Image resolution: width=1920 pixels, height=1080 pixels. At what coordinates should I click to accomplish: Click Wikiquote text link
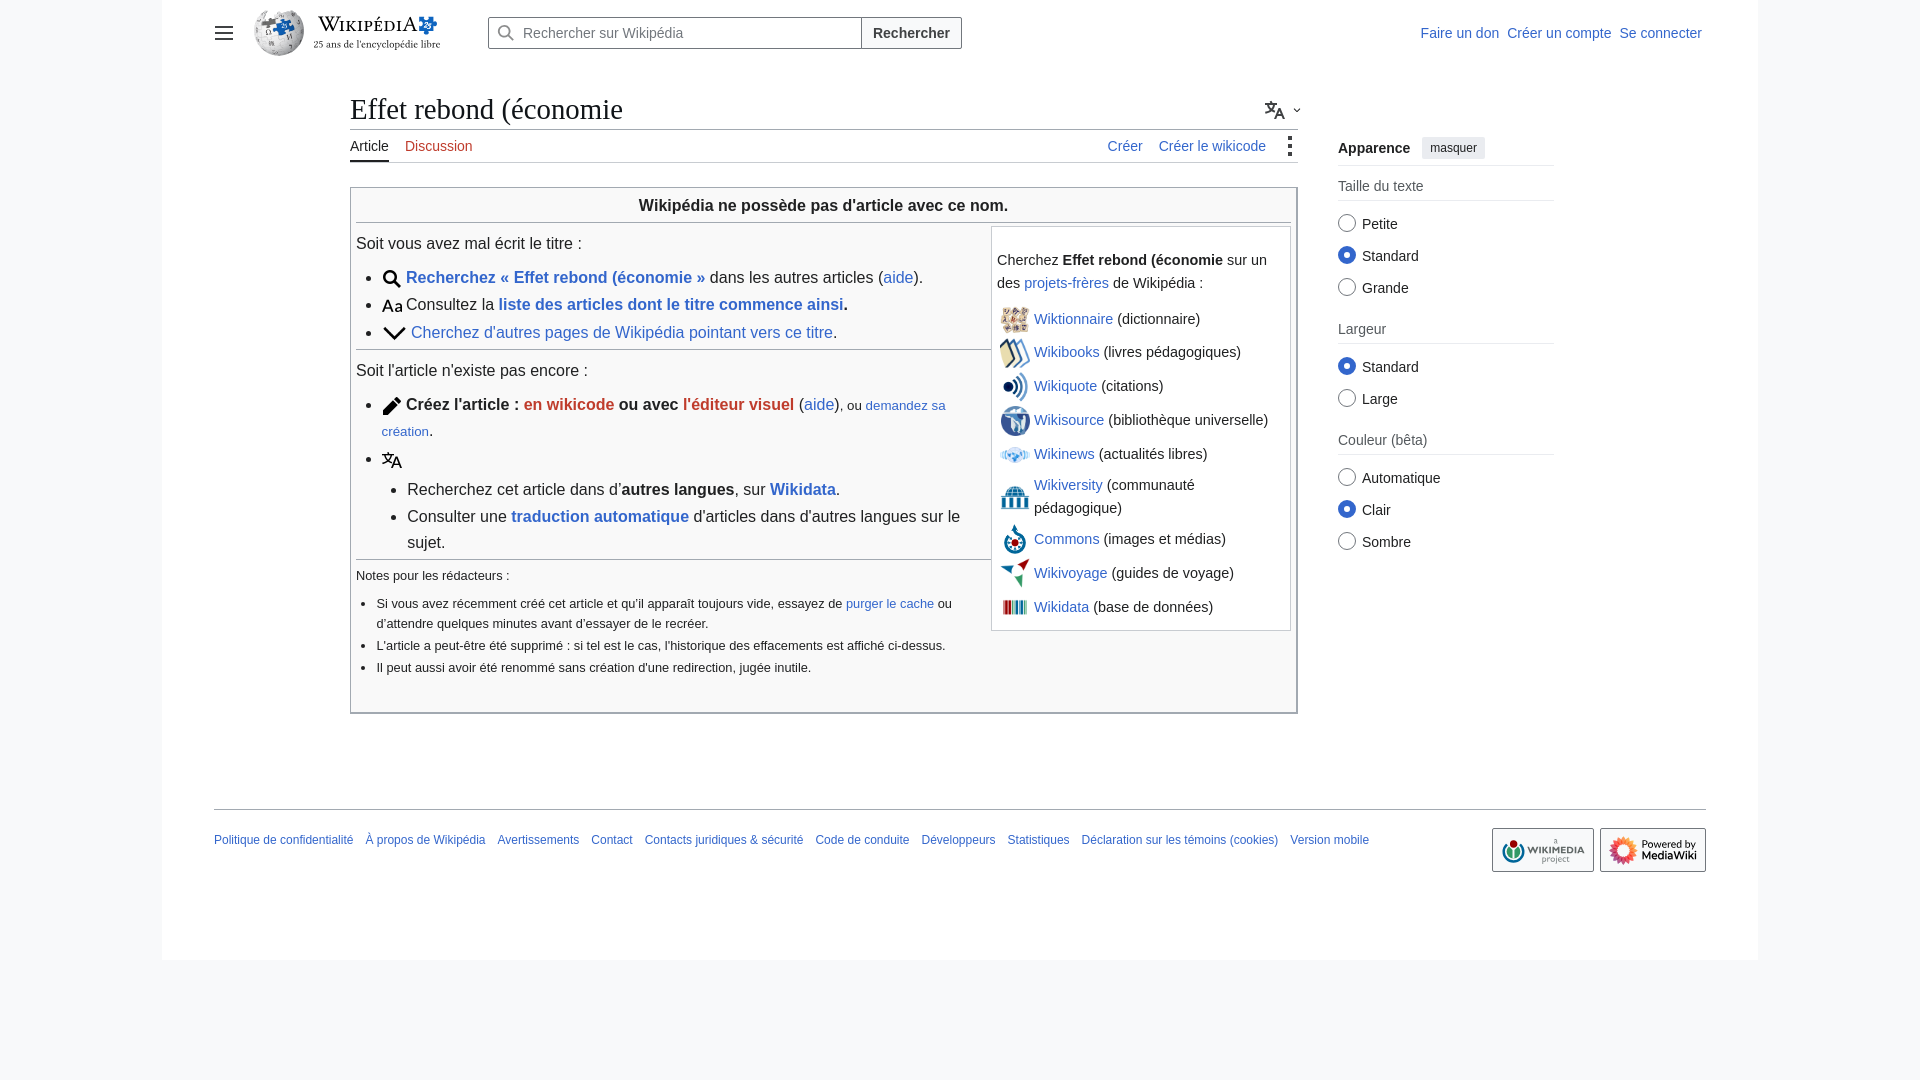1065,386
